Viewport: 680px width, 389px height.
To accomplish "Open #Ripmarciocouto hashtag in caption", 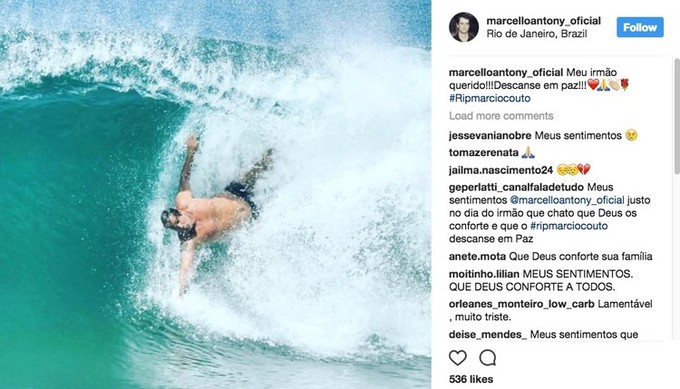I will pyautogui.click(x=490, y=98).
